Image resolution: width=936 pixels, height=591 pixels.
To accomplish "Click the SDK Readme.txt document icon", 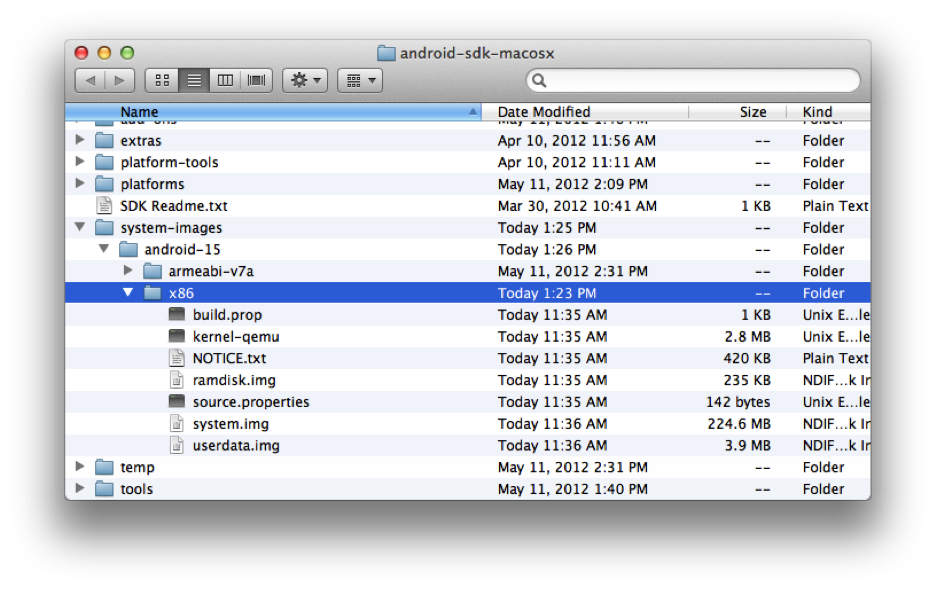I will [x=104, y=206].
